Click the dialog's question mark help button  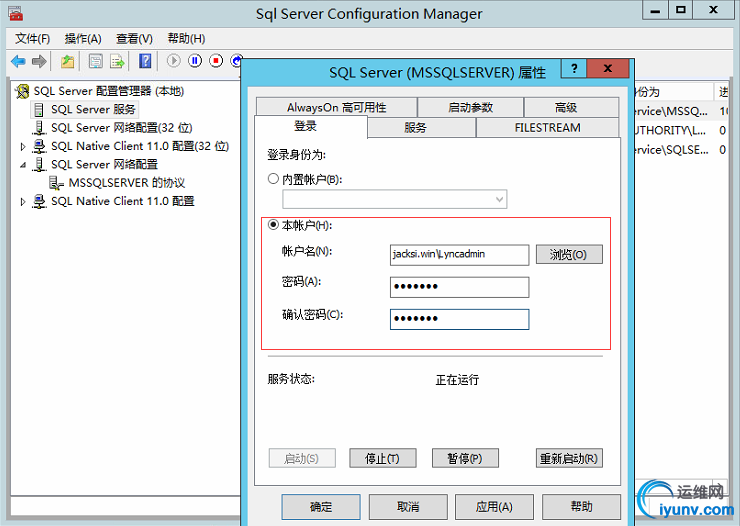click(574, 68)
